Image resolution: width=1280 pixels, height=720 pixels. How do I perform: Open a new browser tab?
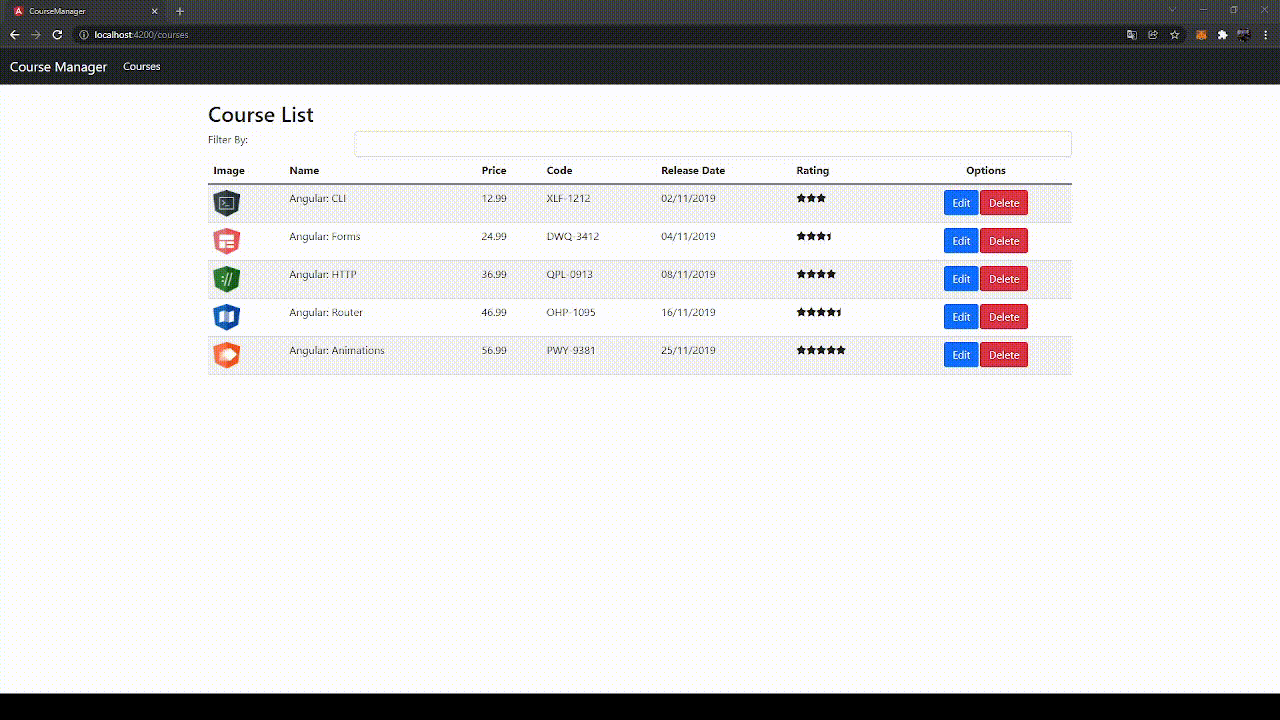[x=180, y=11]
